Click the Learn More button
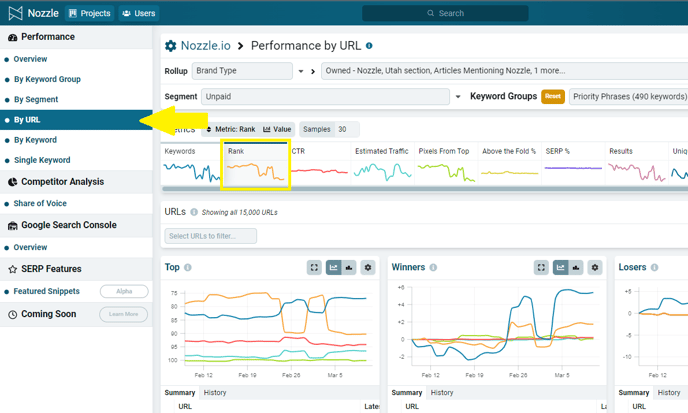This screenshot has height=413, width=688. 123,314
